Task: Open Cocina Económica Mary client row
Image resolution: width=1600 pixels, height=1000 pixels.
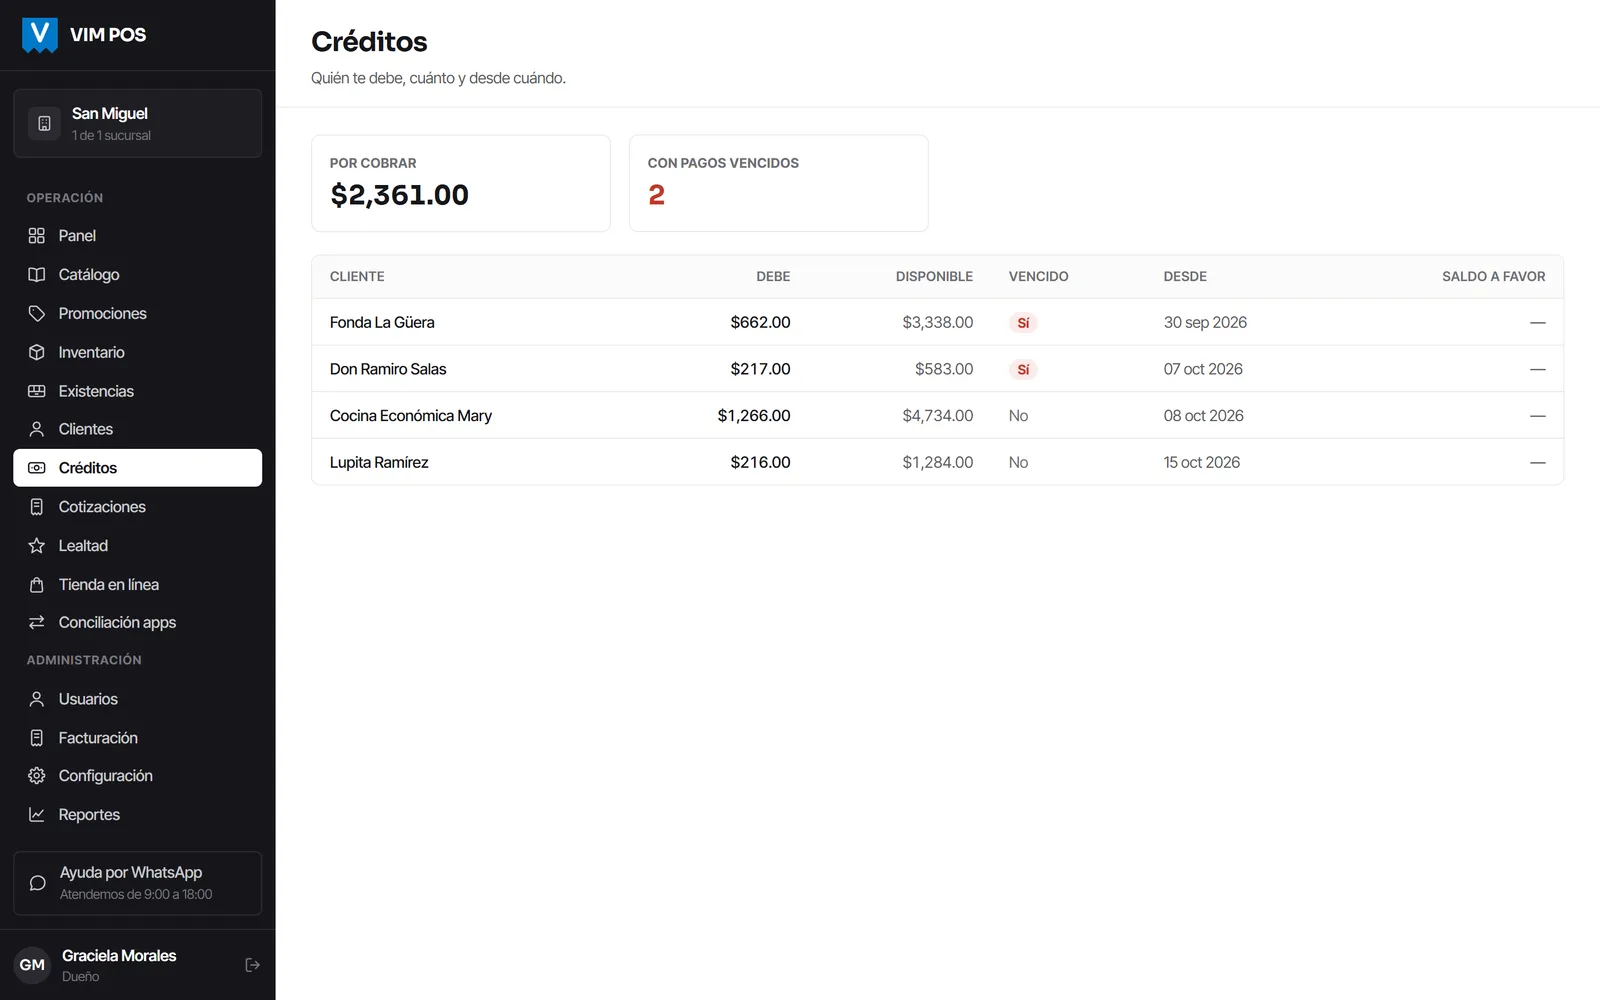Action: (937, 415)
